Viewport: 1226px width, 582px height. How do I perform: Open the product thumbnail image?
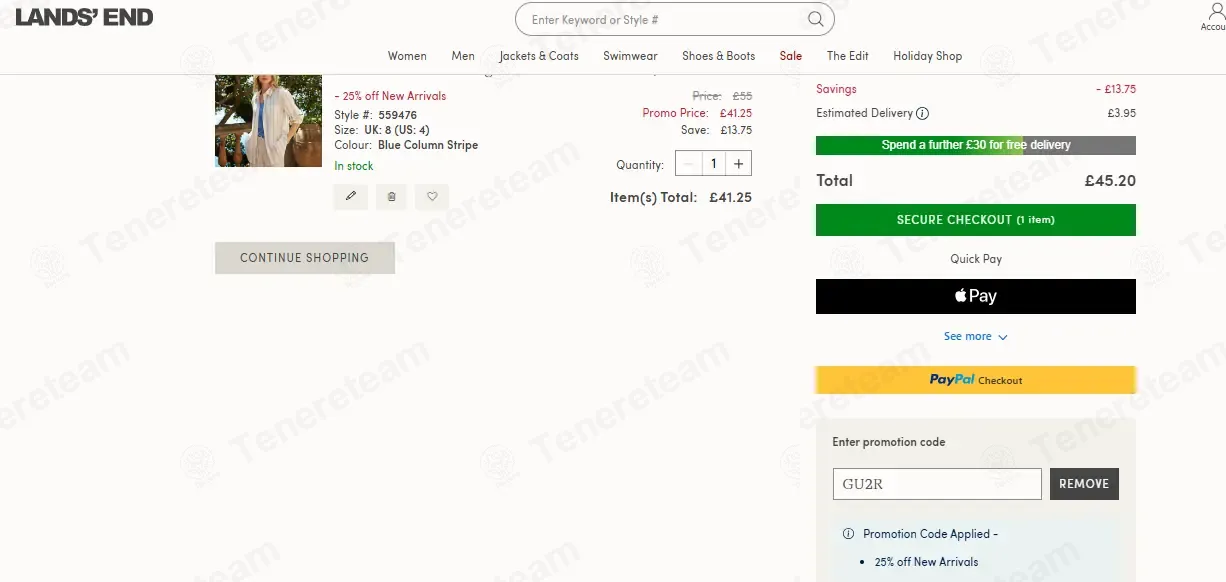point(268,121)
